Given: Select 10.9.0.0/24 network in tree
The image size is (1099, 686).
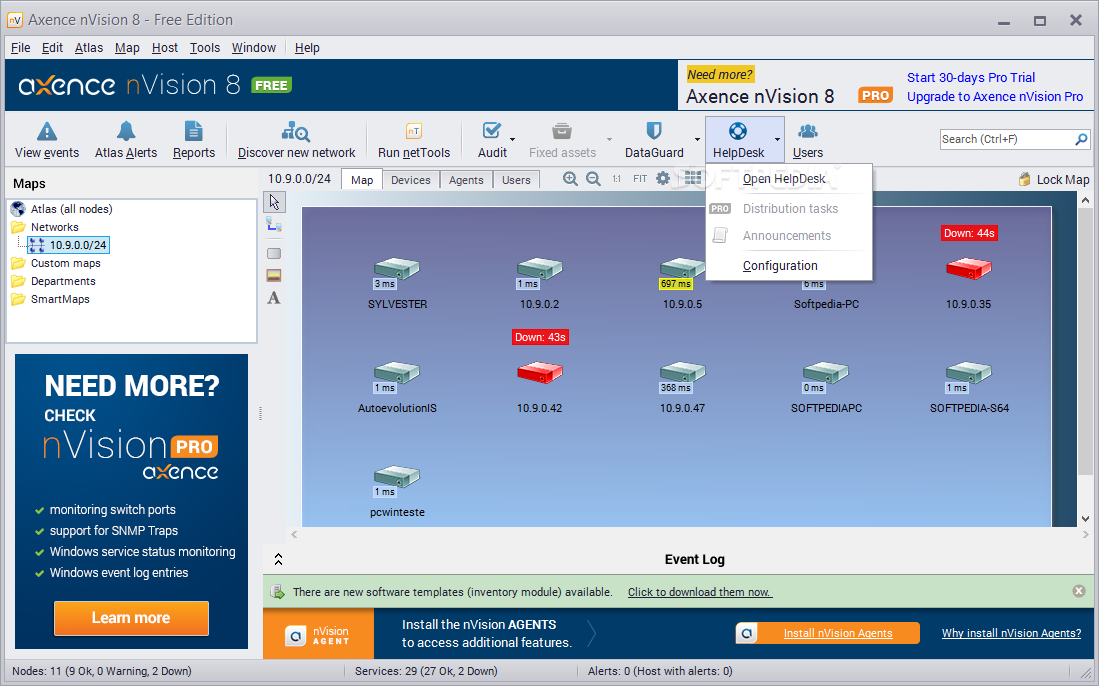Looking at the screenshot, I should tap(68, 245).
